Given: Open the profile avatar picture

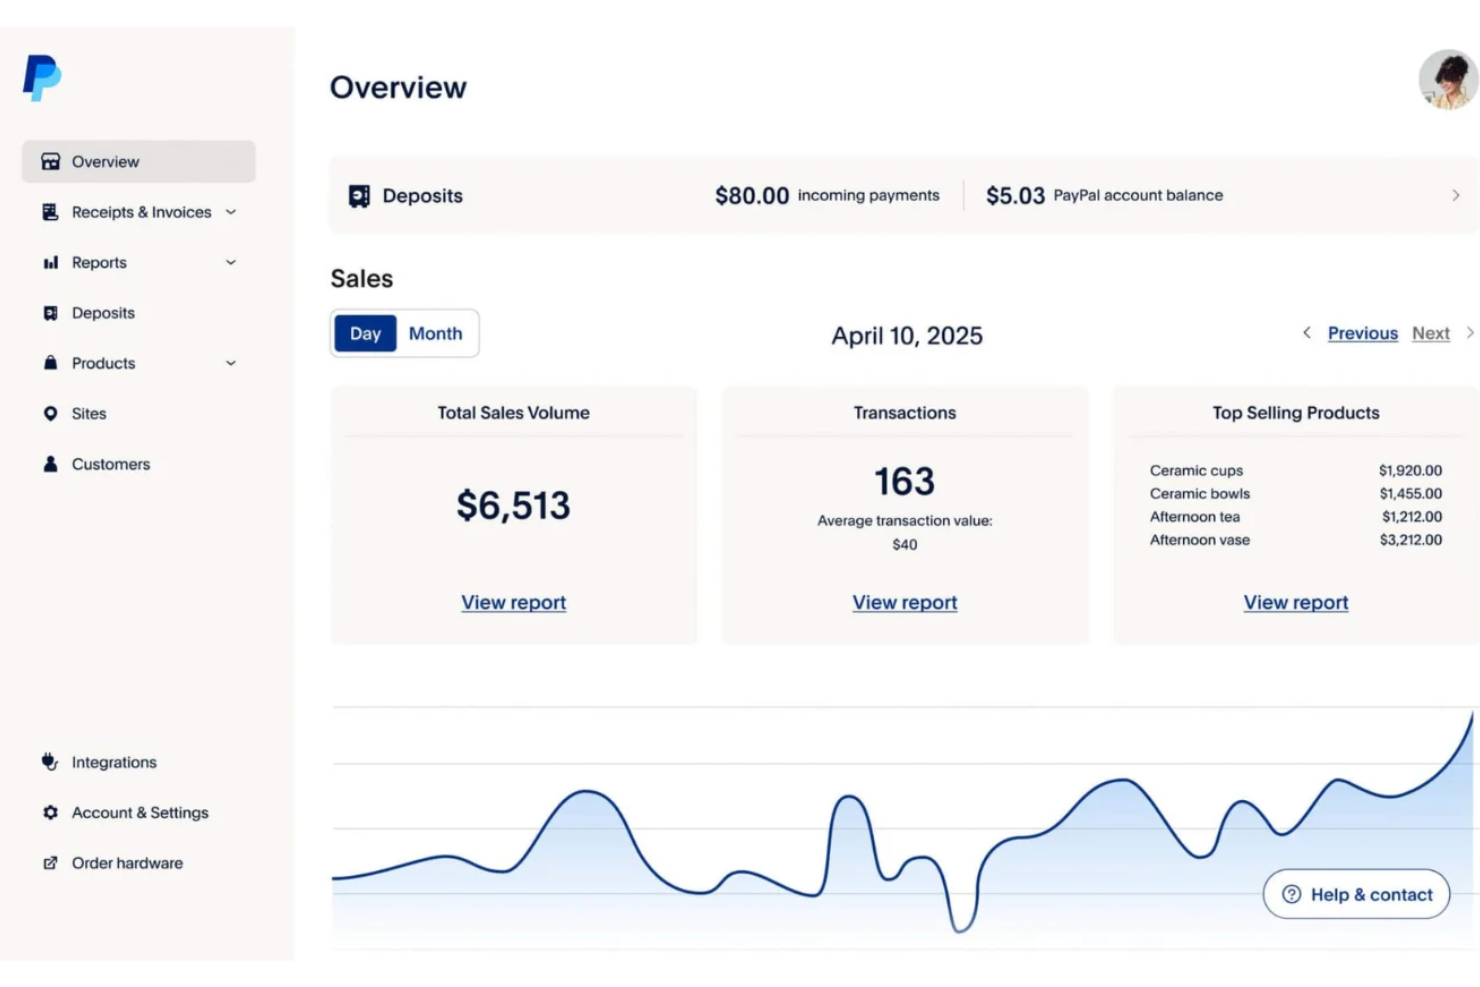Looking at the screenshot, I should [1447, 80].
